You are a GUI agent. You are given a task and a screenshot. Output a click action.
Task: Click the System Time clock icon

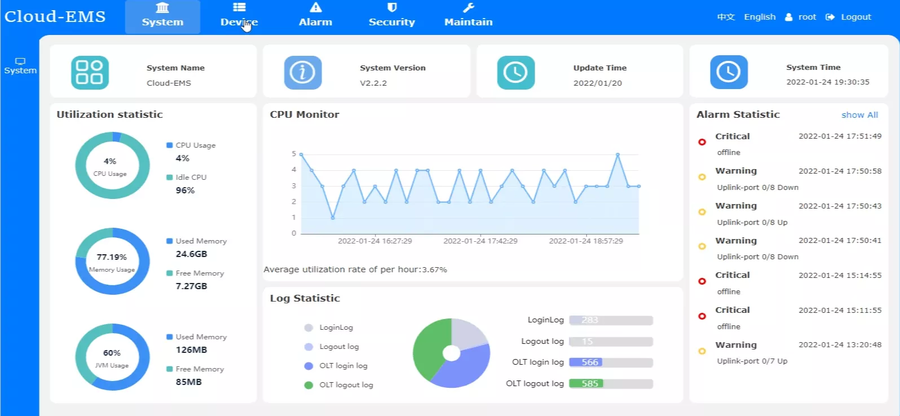728,73
